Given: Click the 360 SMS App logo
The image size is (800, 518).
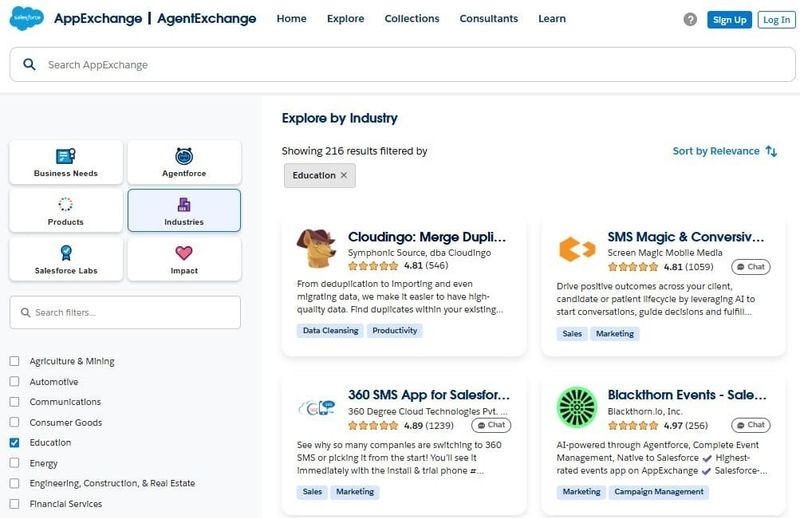Looking at the screenshot, I should (317, 408).
